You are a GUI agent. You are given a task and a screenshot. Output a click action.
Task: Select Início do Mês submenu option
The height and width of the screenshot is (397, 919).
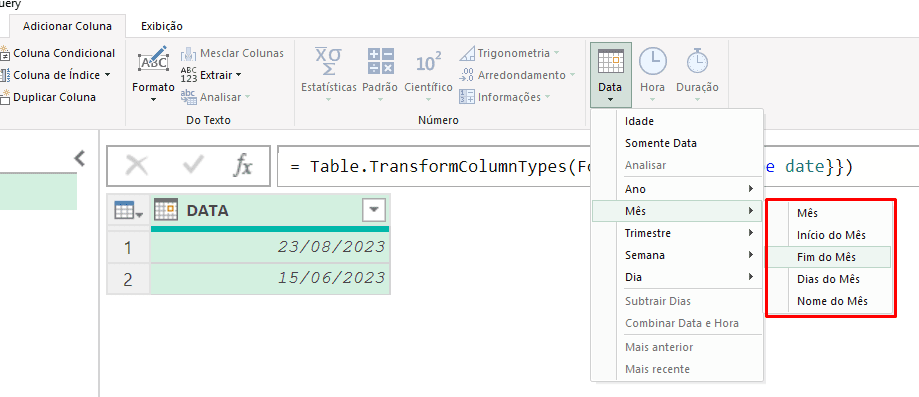[830, 235]
